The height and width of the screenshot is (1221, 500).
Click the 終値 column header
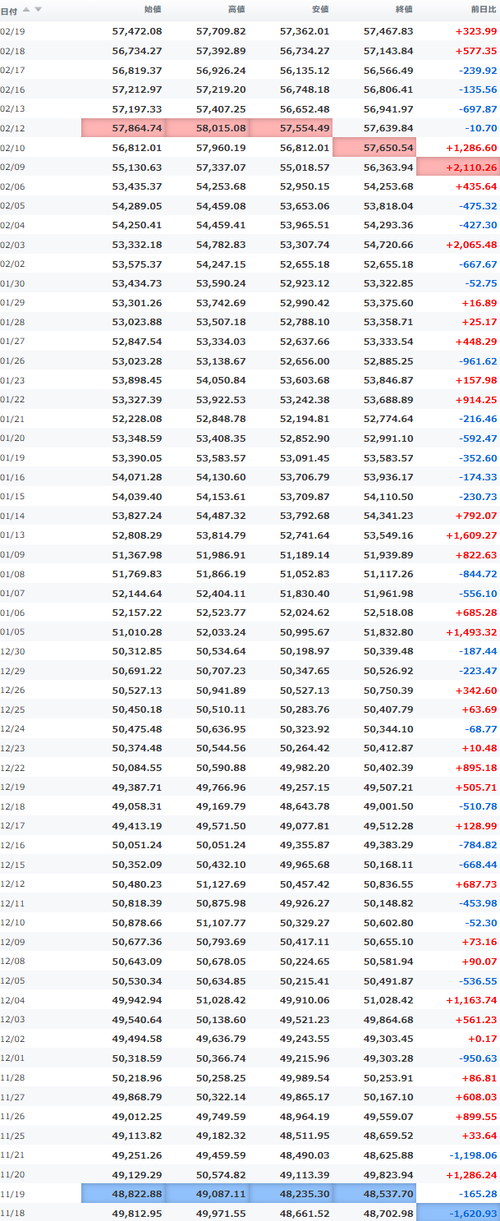pos(404,9)
